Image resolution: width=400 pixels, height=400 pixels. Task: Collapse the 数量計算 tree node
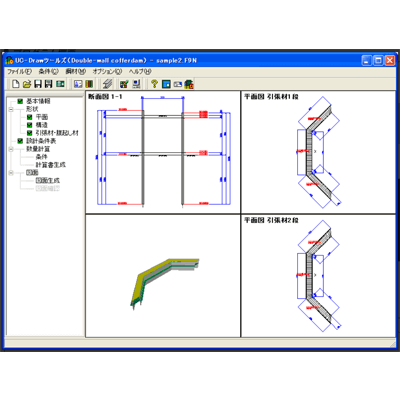tap(11, 149)
